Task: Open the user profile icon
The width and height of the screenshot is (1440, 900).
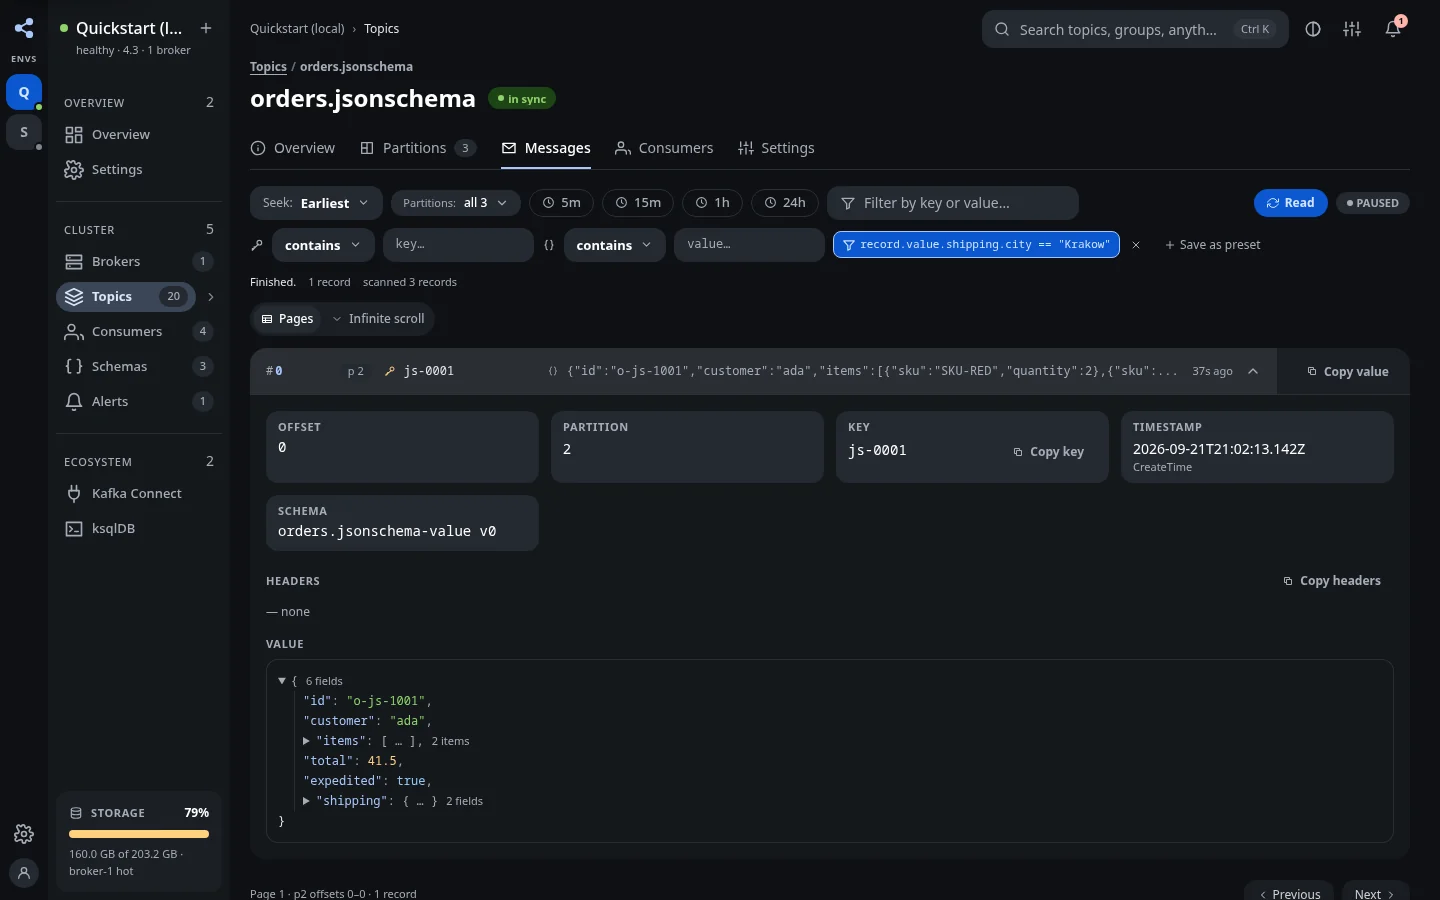Action: point(24,873)
